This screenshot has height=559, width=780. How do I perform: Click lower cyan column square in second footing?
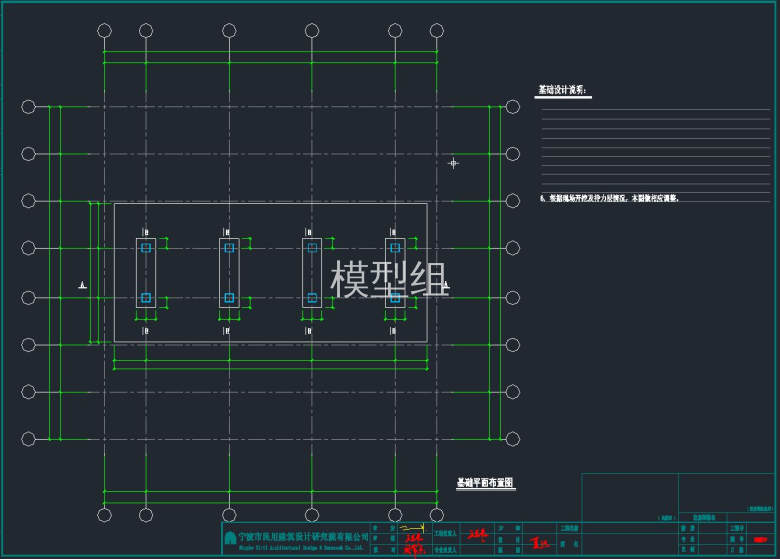[229, 297]
